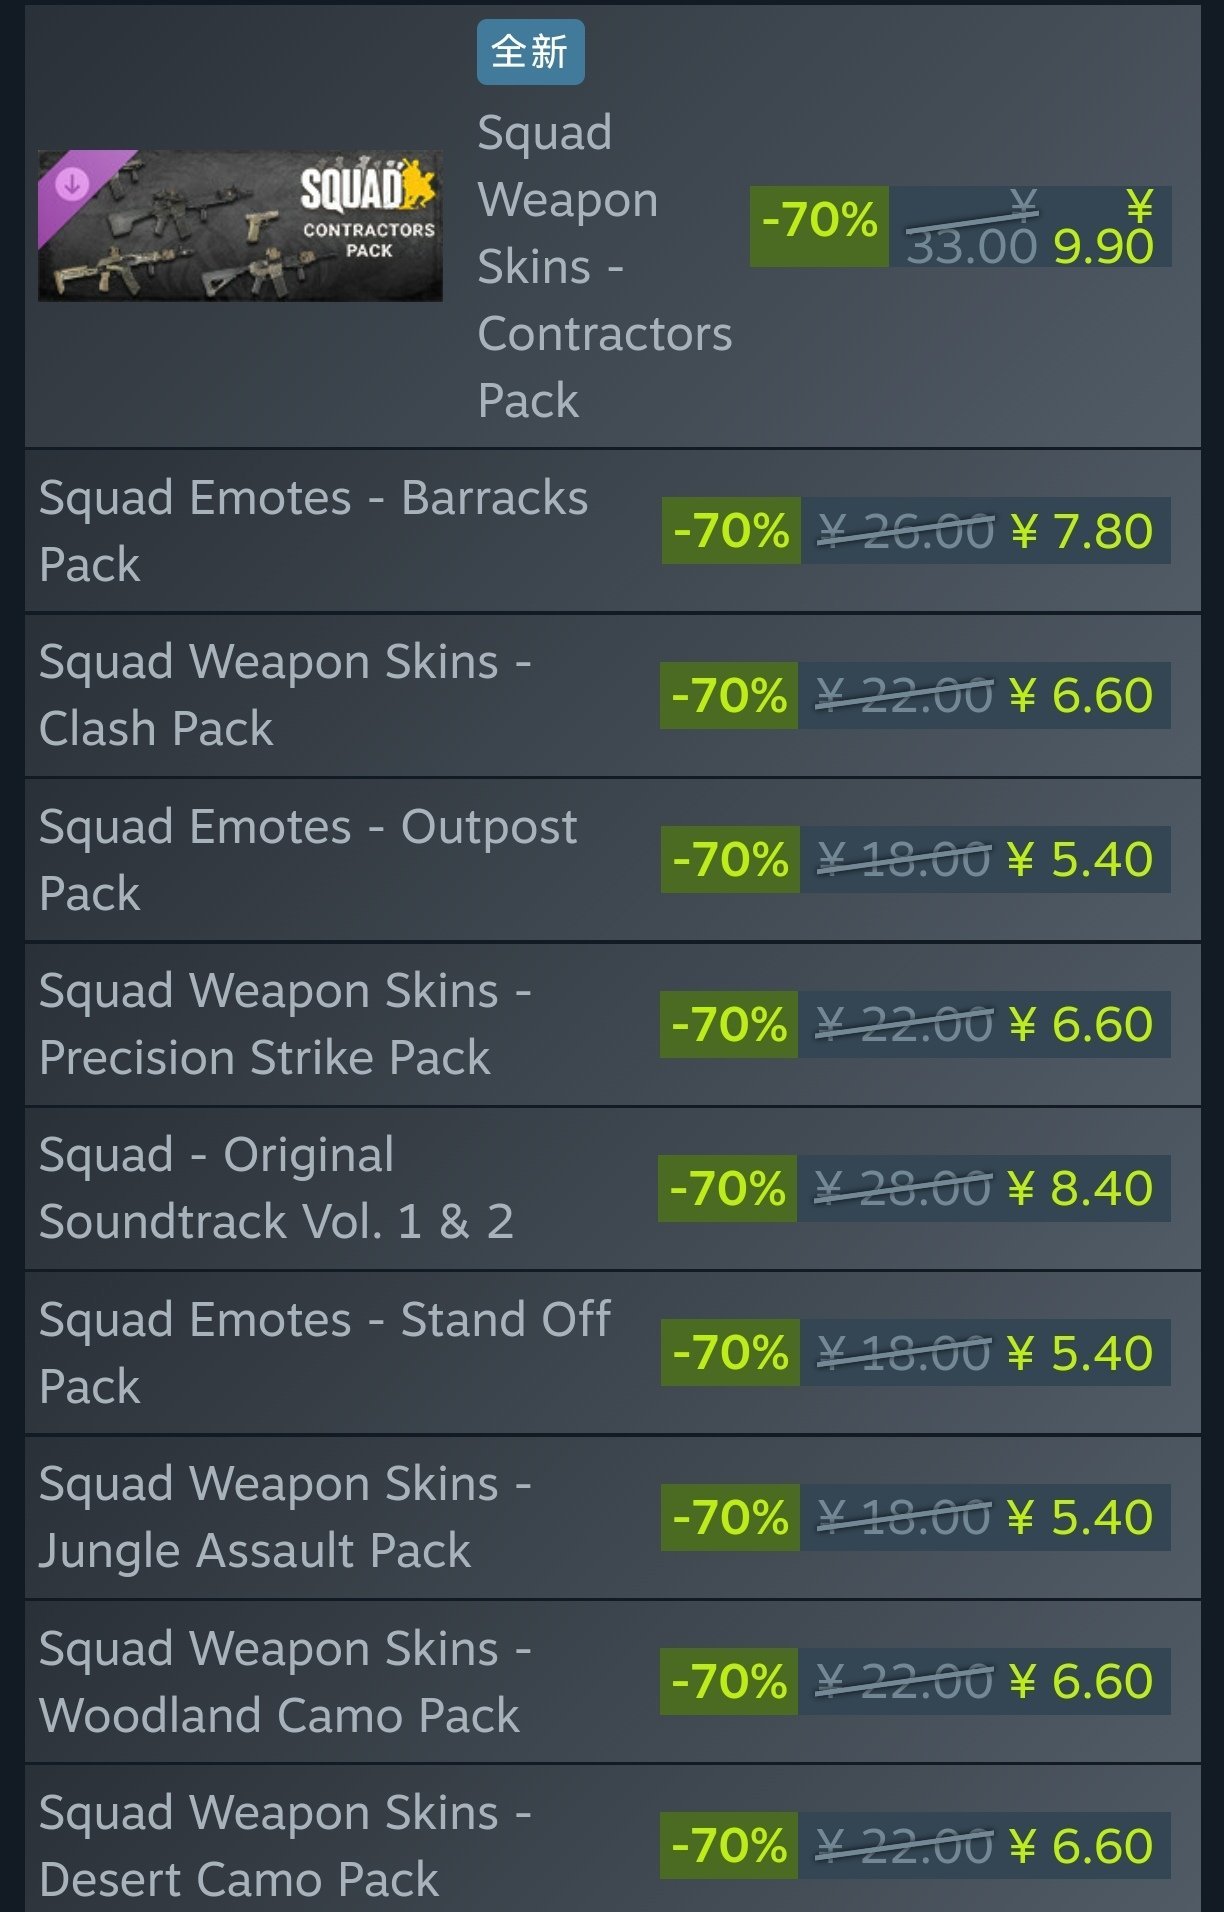Open Squad Weapon Skins - Jungle Assault Pack

tap(285, 1517)
